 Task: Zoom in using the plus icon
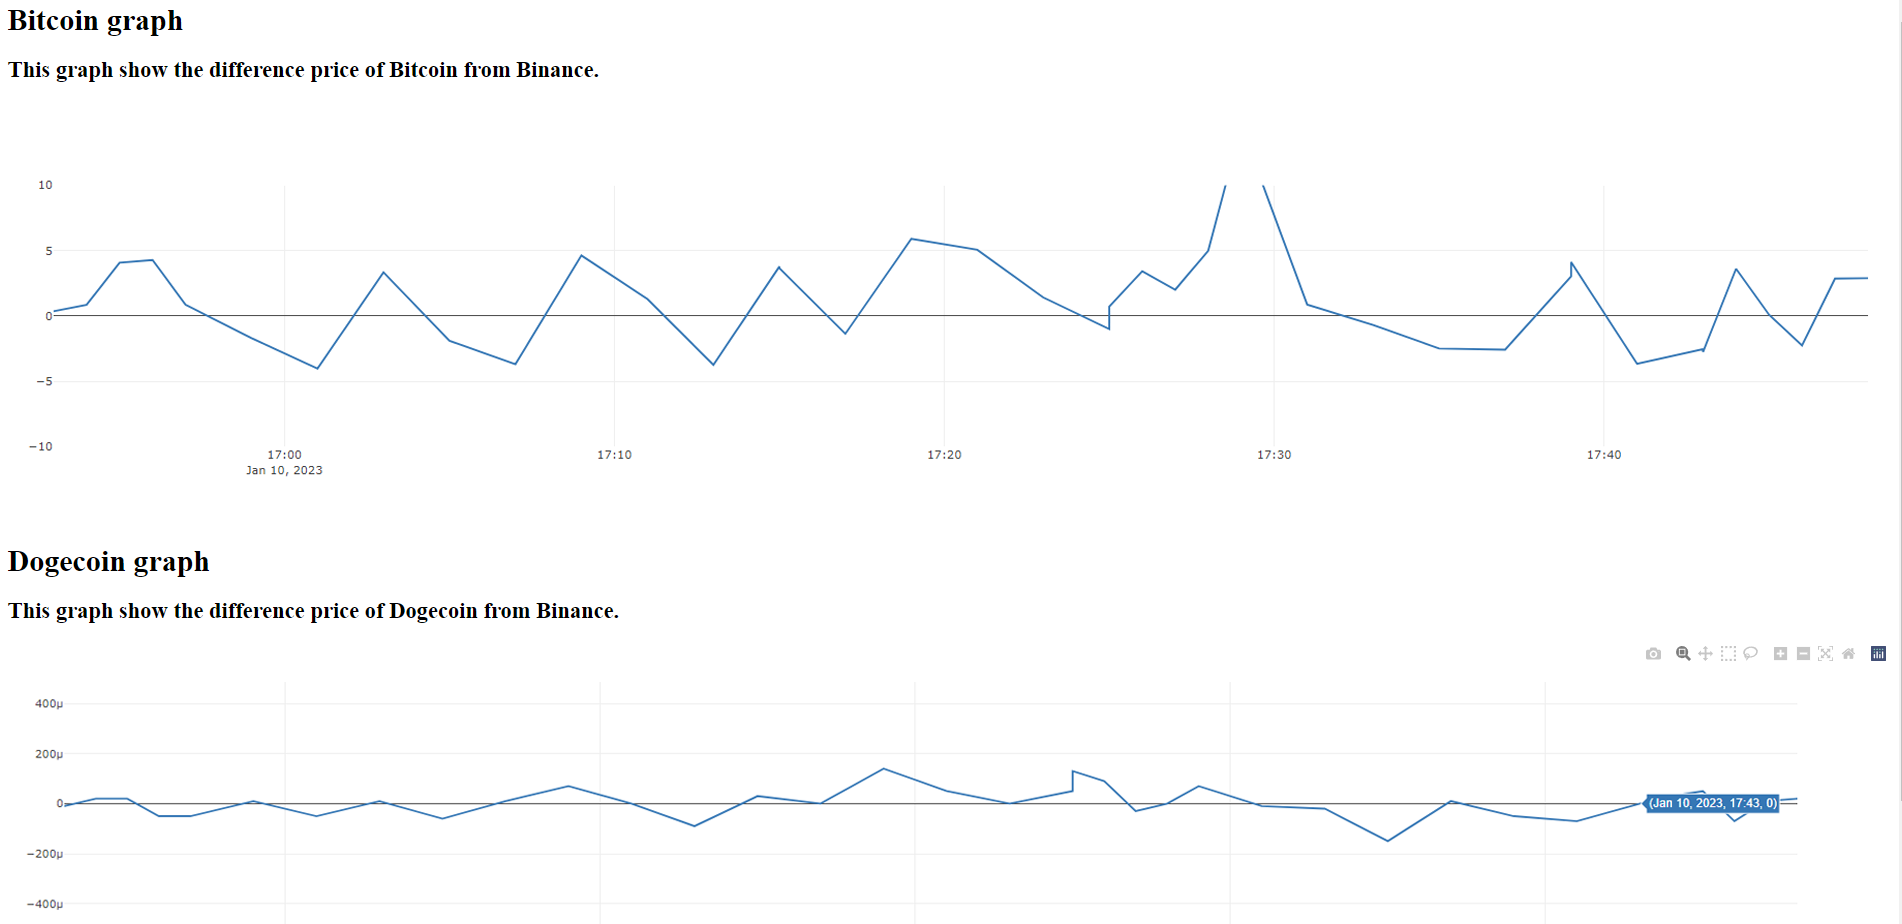pos(1780,654)
